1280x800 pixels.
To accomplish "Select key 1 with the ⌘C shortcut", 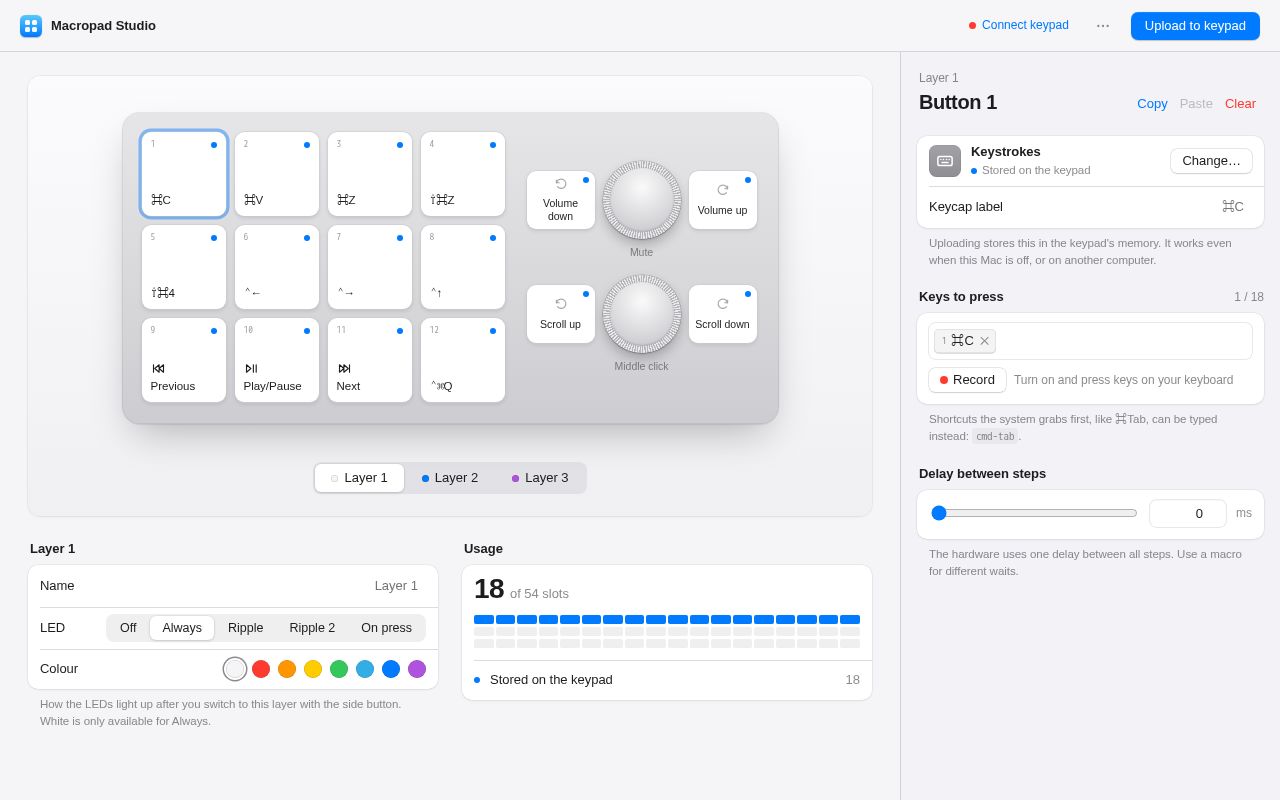I will [x=184, y=174].
